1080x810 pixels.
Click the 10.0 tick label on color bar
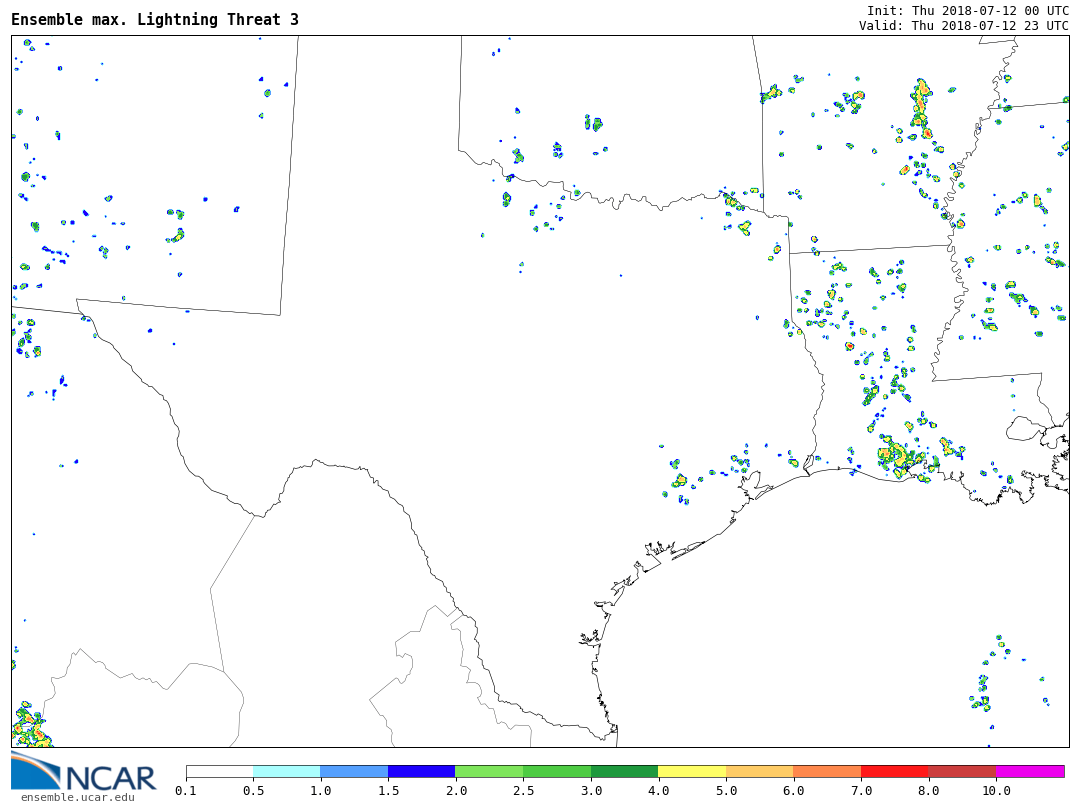tap(996, 791)
